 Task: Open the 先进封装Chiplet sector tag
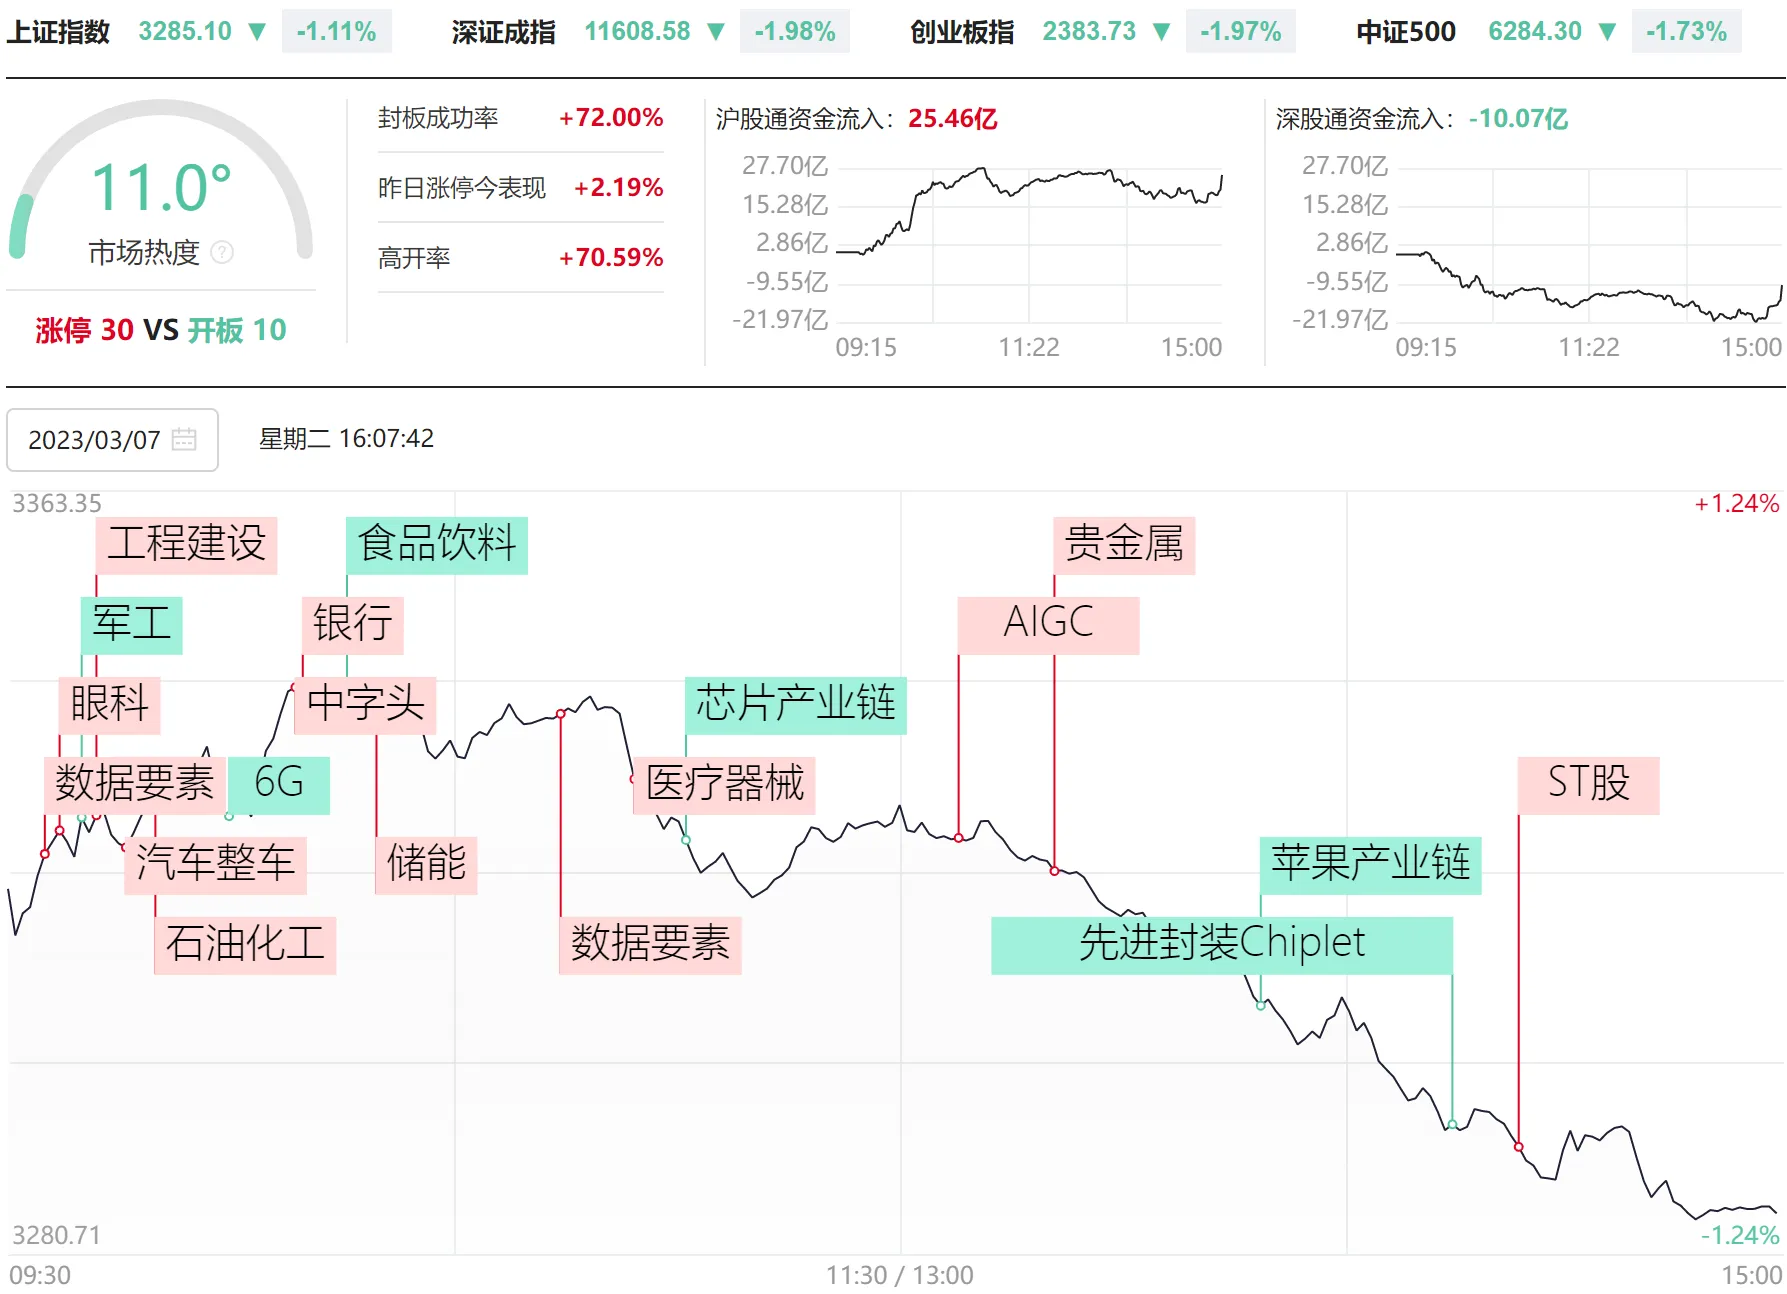(x=1221, y=944)
